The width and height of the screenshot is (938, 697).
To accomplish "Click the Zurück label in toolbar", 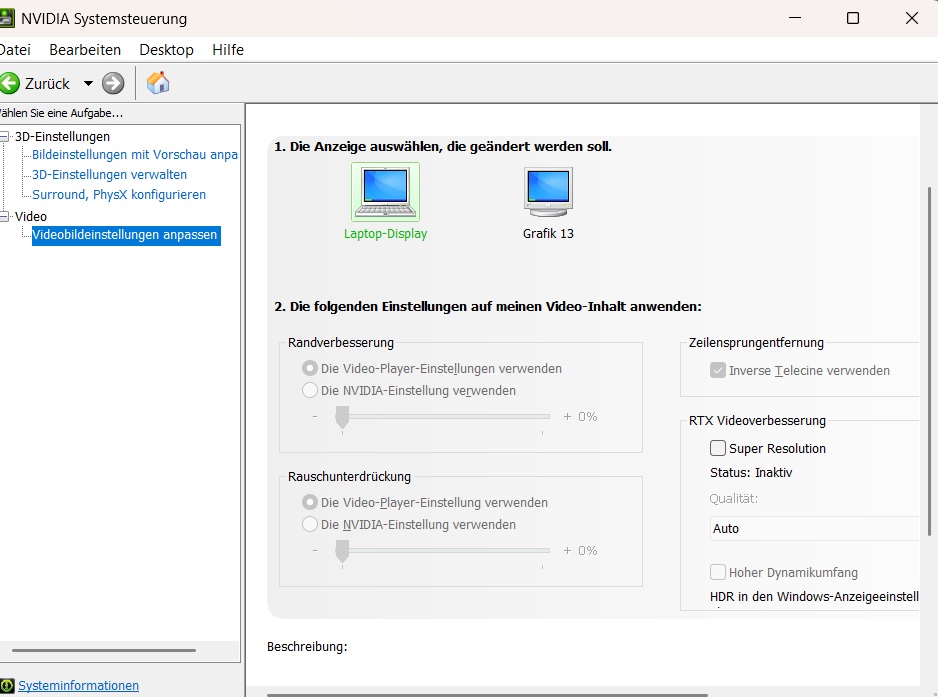I will 47,84.
